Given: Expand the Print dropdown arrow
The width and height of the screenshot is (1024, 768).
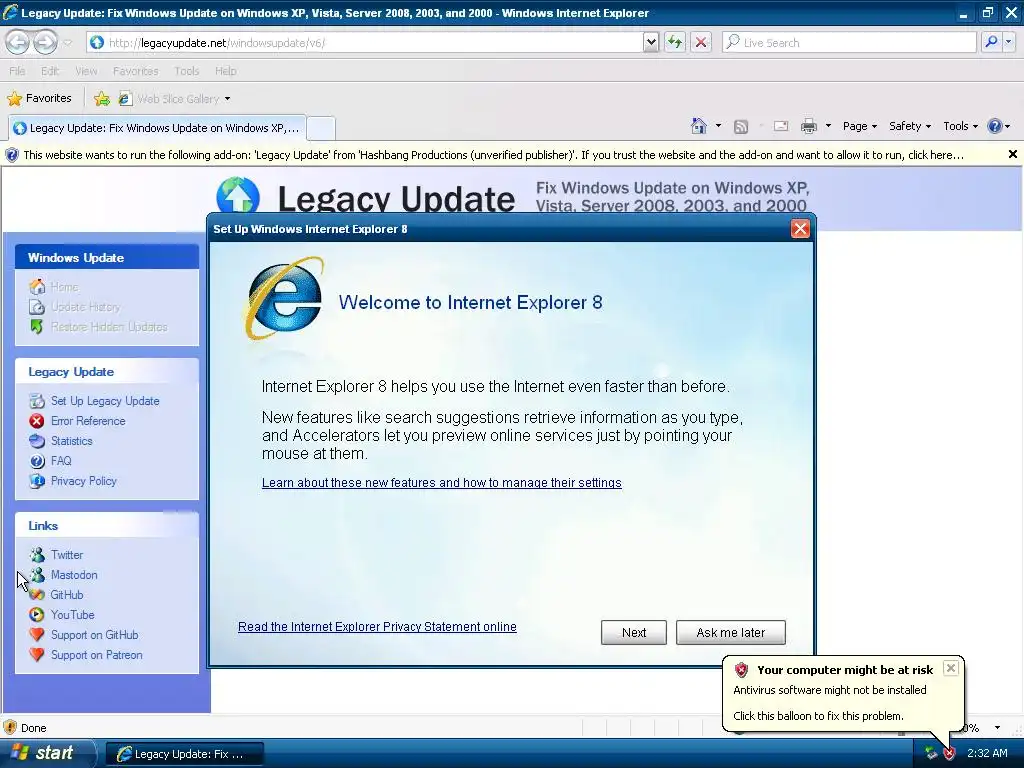Looking at the screenshot, I should click(828, 126).
